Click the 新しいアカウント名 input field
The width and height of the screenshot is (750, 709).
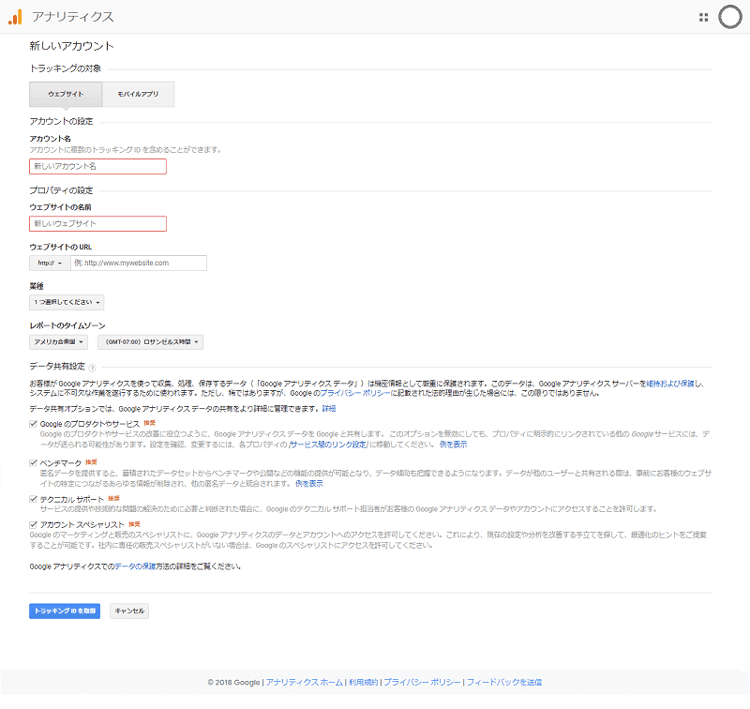pyautogui.click(x=98, y=166)
